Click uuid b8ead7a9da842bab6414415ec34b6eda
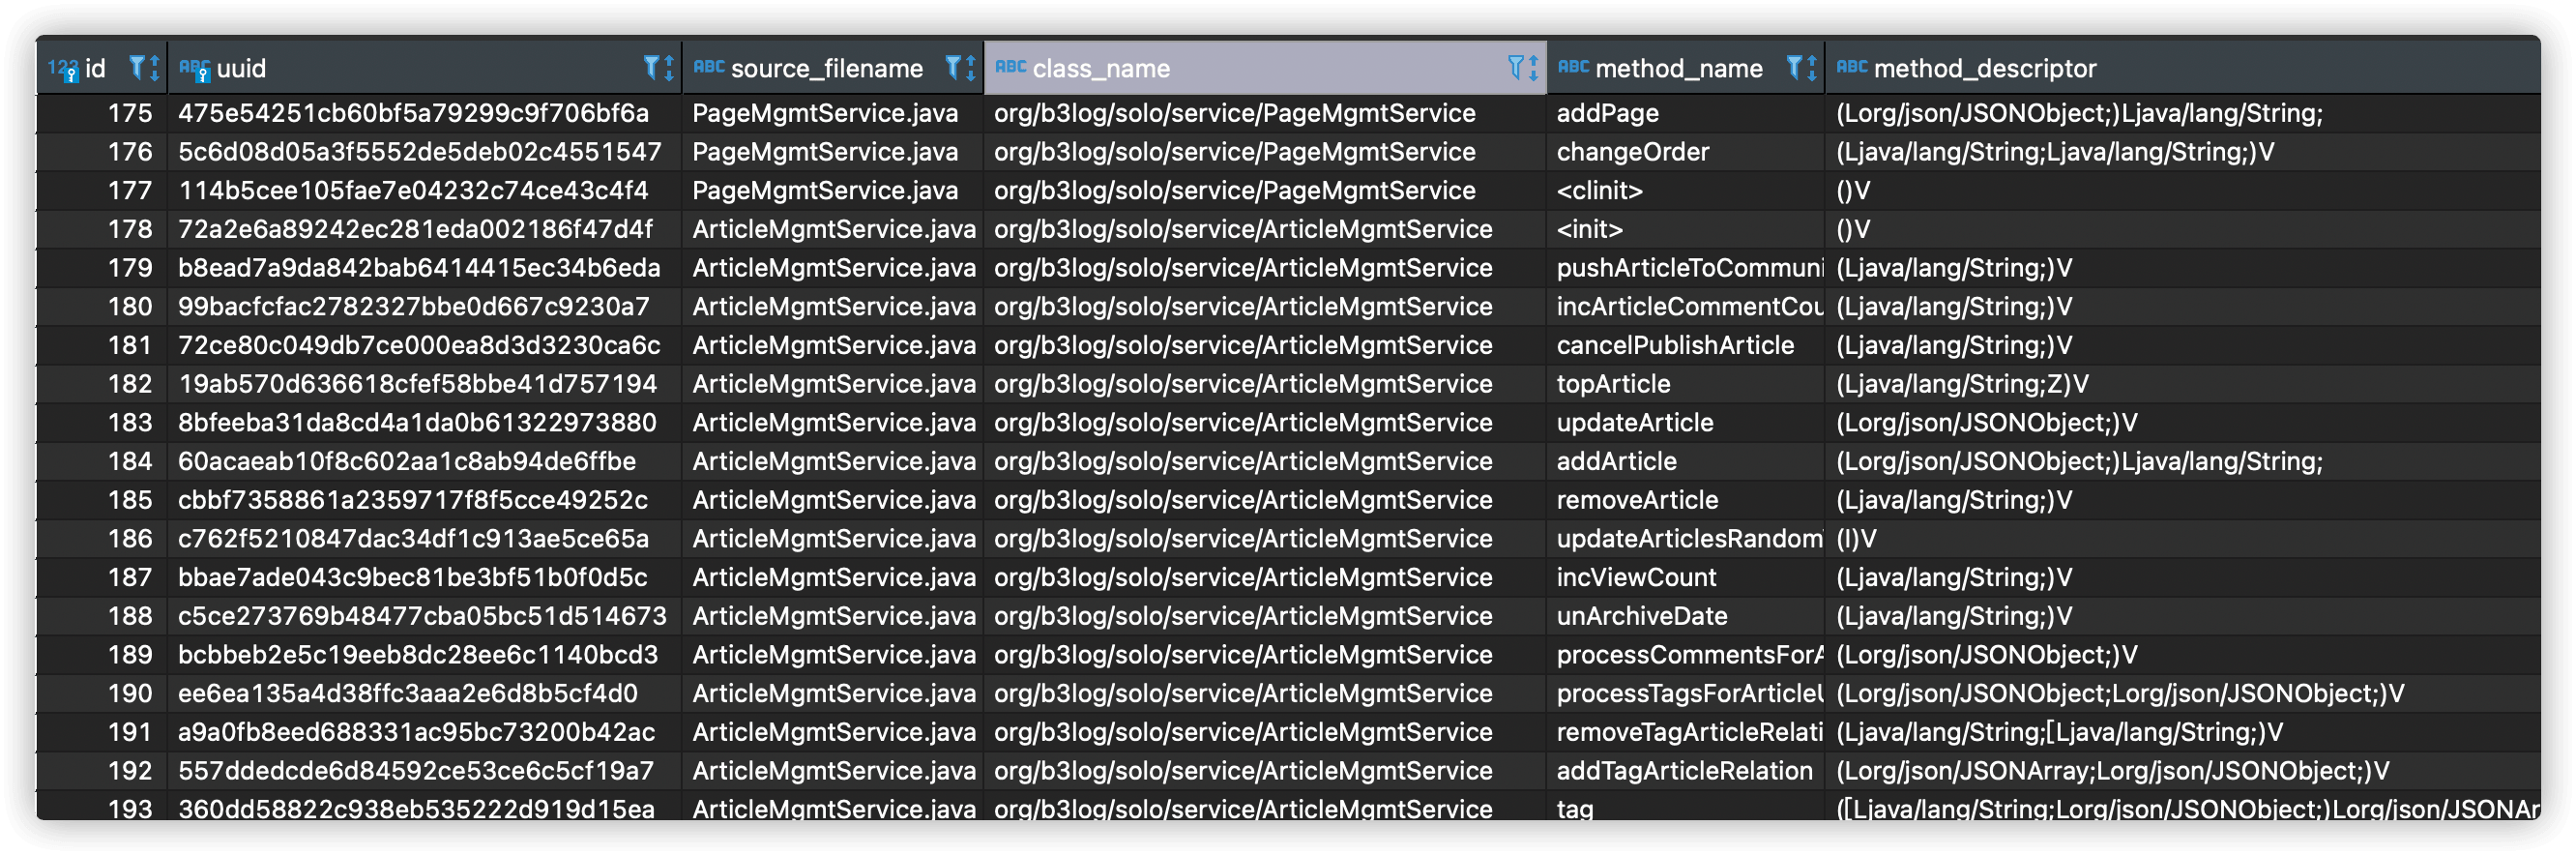Viewport: 2576px width, 855px height. (x=419, y=268)
